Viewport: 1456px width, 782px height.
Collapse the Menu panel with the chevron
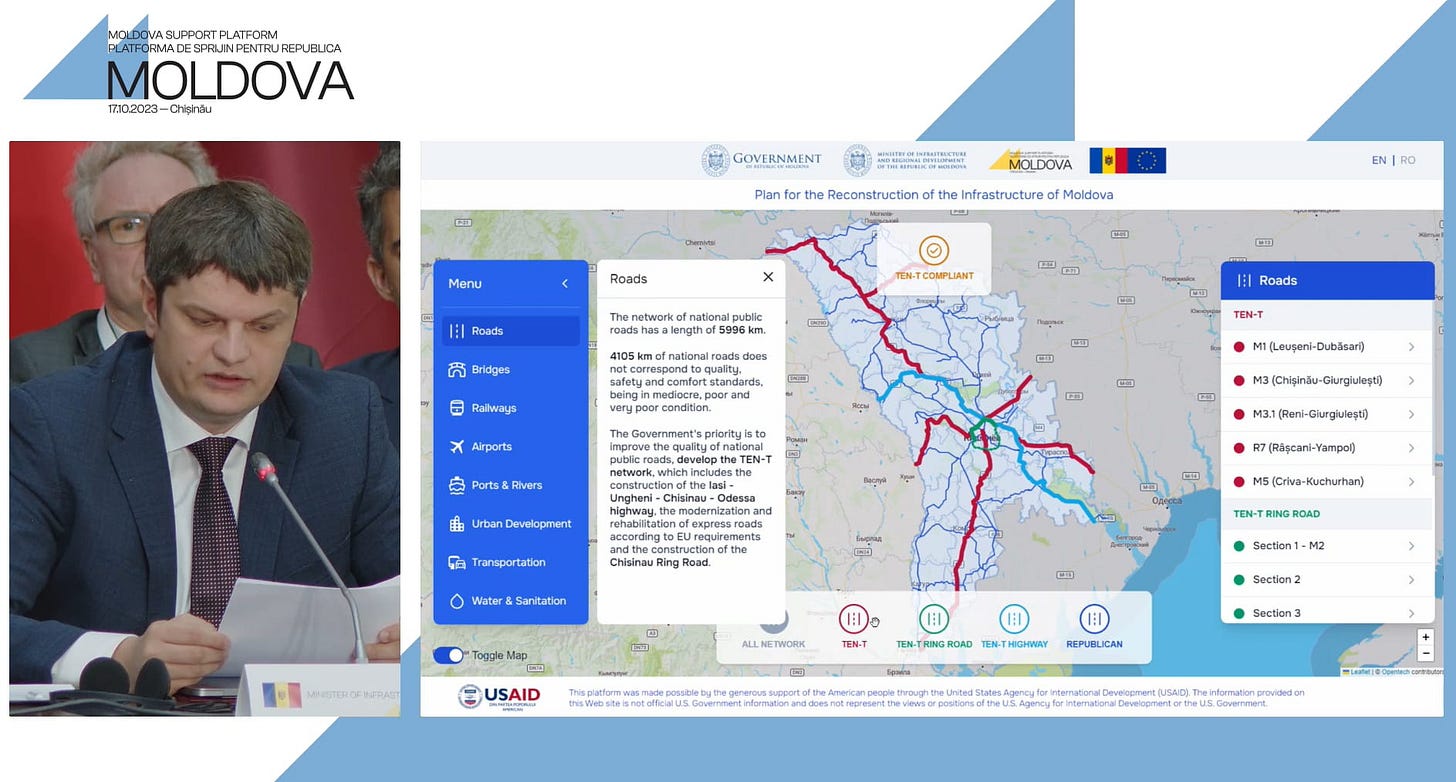pos(565,284)
